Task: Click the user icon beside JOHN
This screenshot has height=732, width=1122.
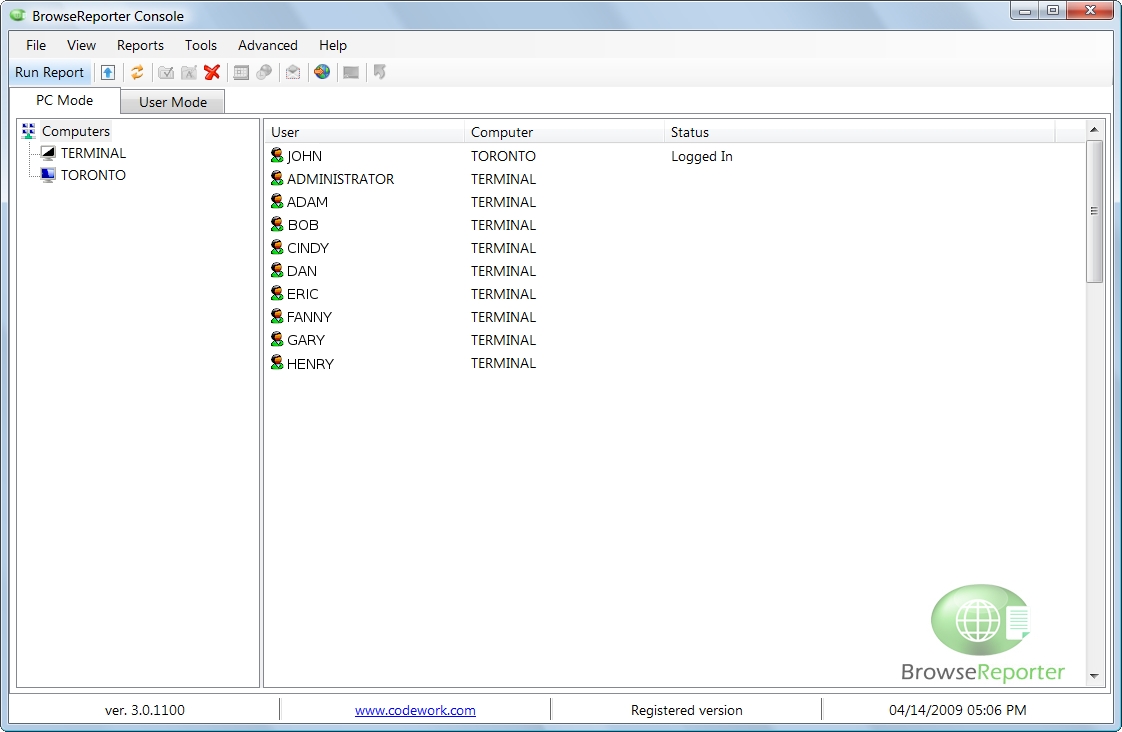Action: point(277,155)
